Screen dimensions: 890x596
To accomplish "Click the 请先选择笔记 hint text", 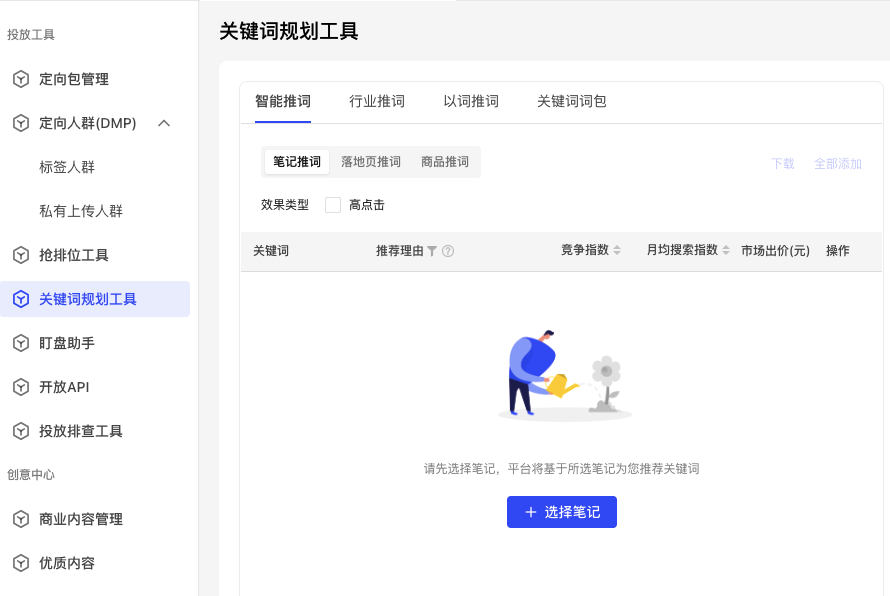I will [561, 469].
